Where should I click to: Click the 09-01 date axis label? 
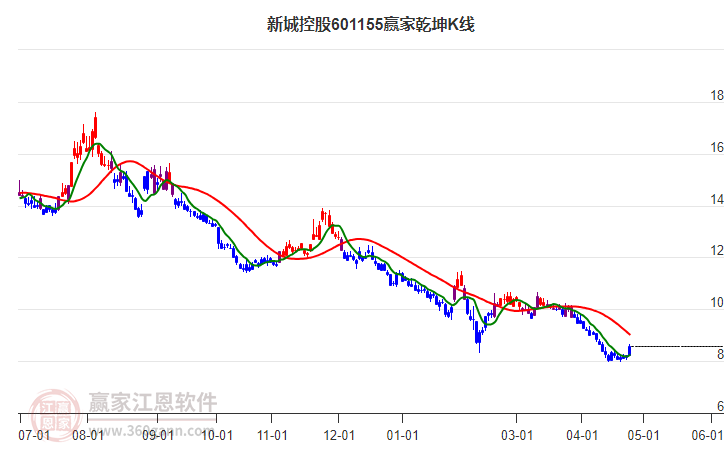[x=158, y=435]
